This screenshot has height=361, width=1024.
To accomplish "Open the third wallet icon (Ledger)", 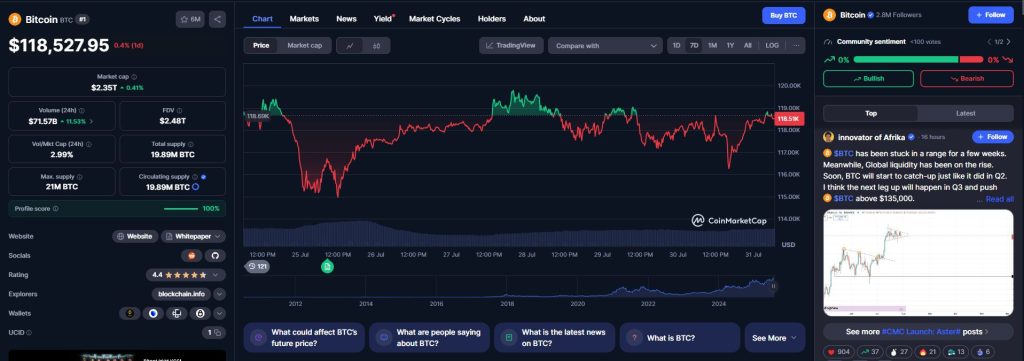I will tap(176, 314).
